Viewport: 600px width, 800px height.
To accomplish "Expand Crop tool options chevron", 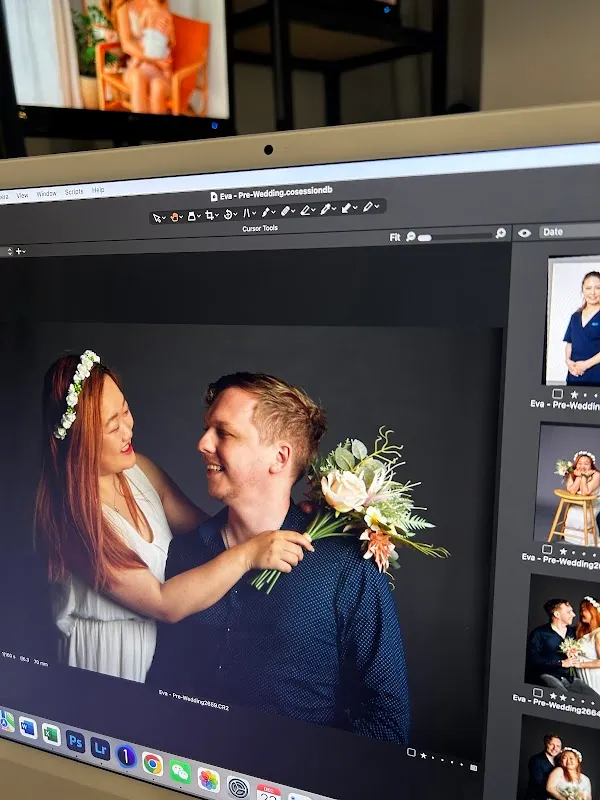I will pos(216,215).
